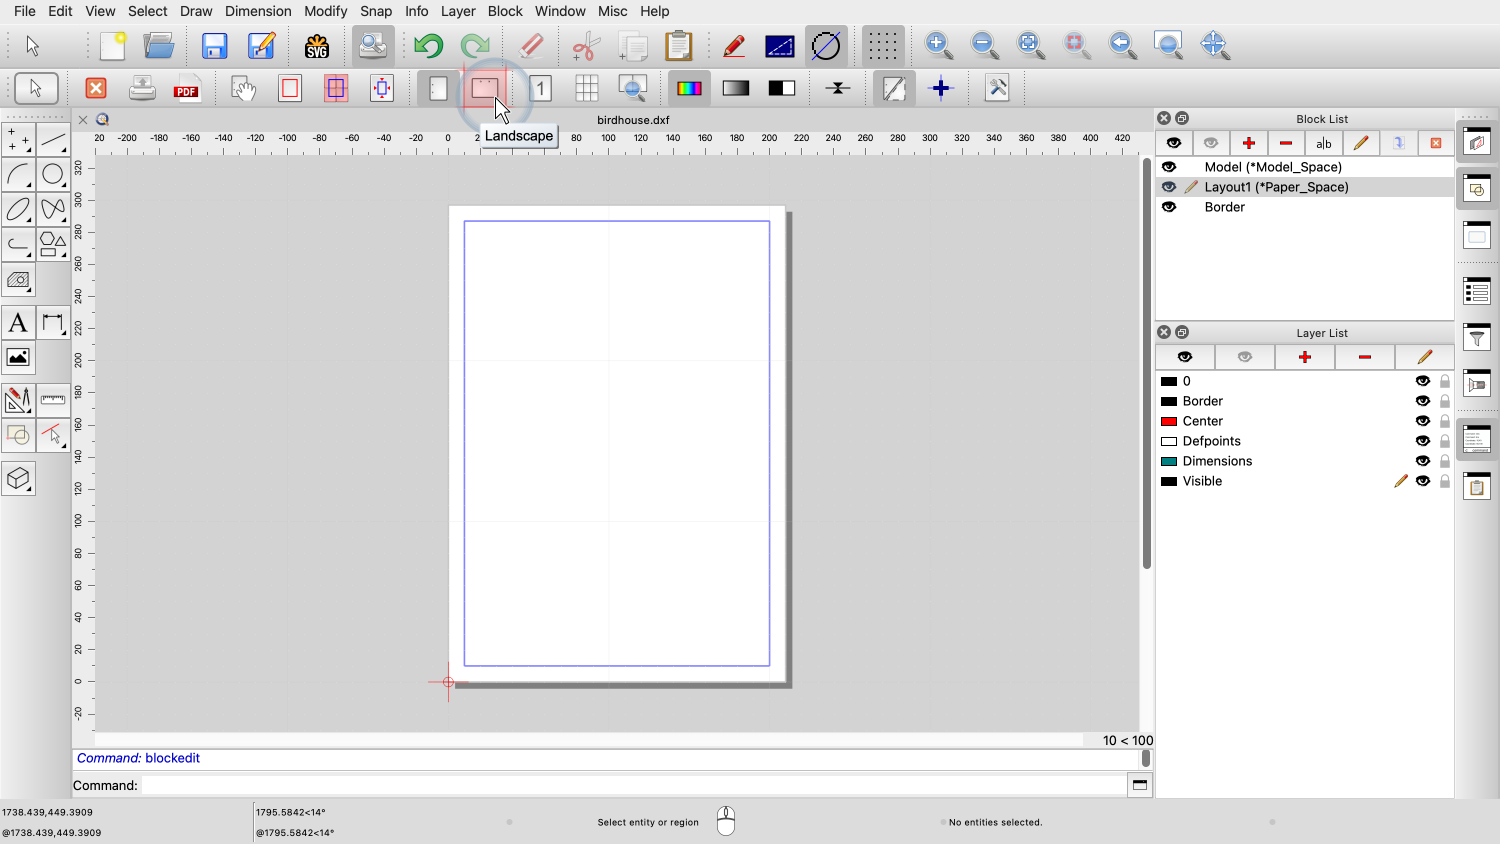1500x844 pixels.
Task: Expand the Arc tools palette
Action: pyautogui.click(x=18, y=175)
